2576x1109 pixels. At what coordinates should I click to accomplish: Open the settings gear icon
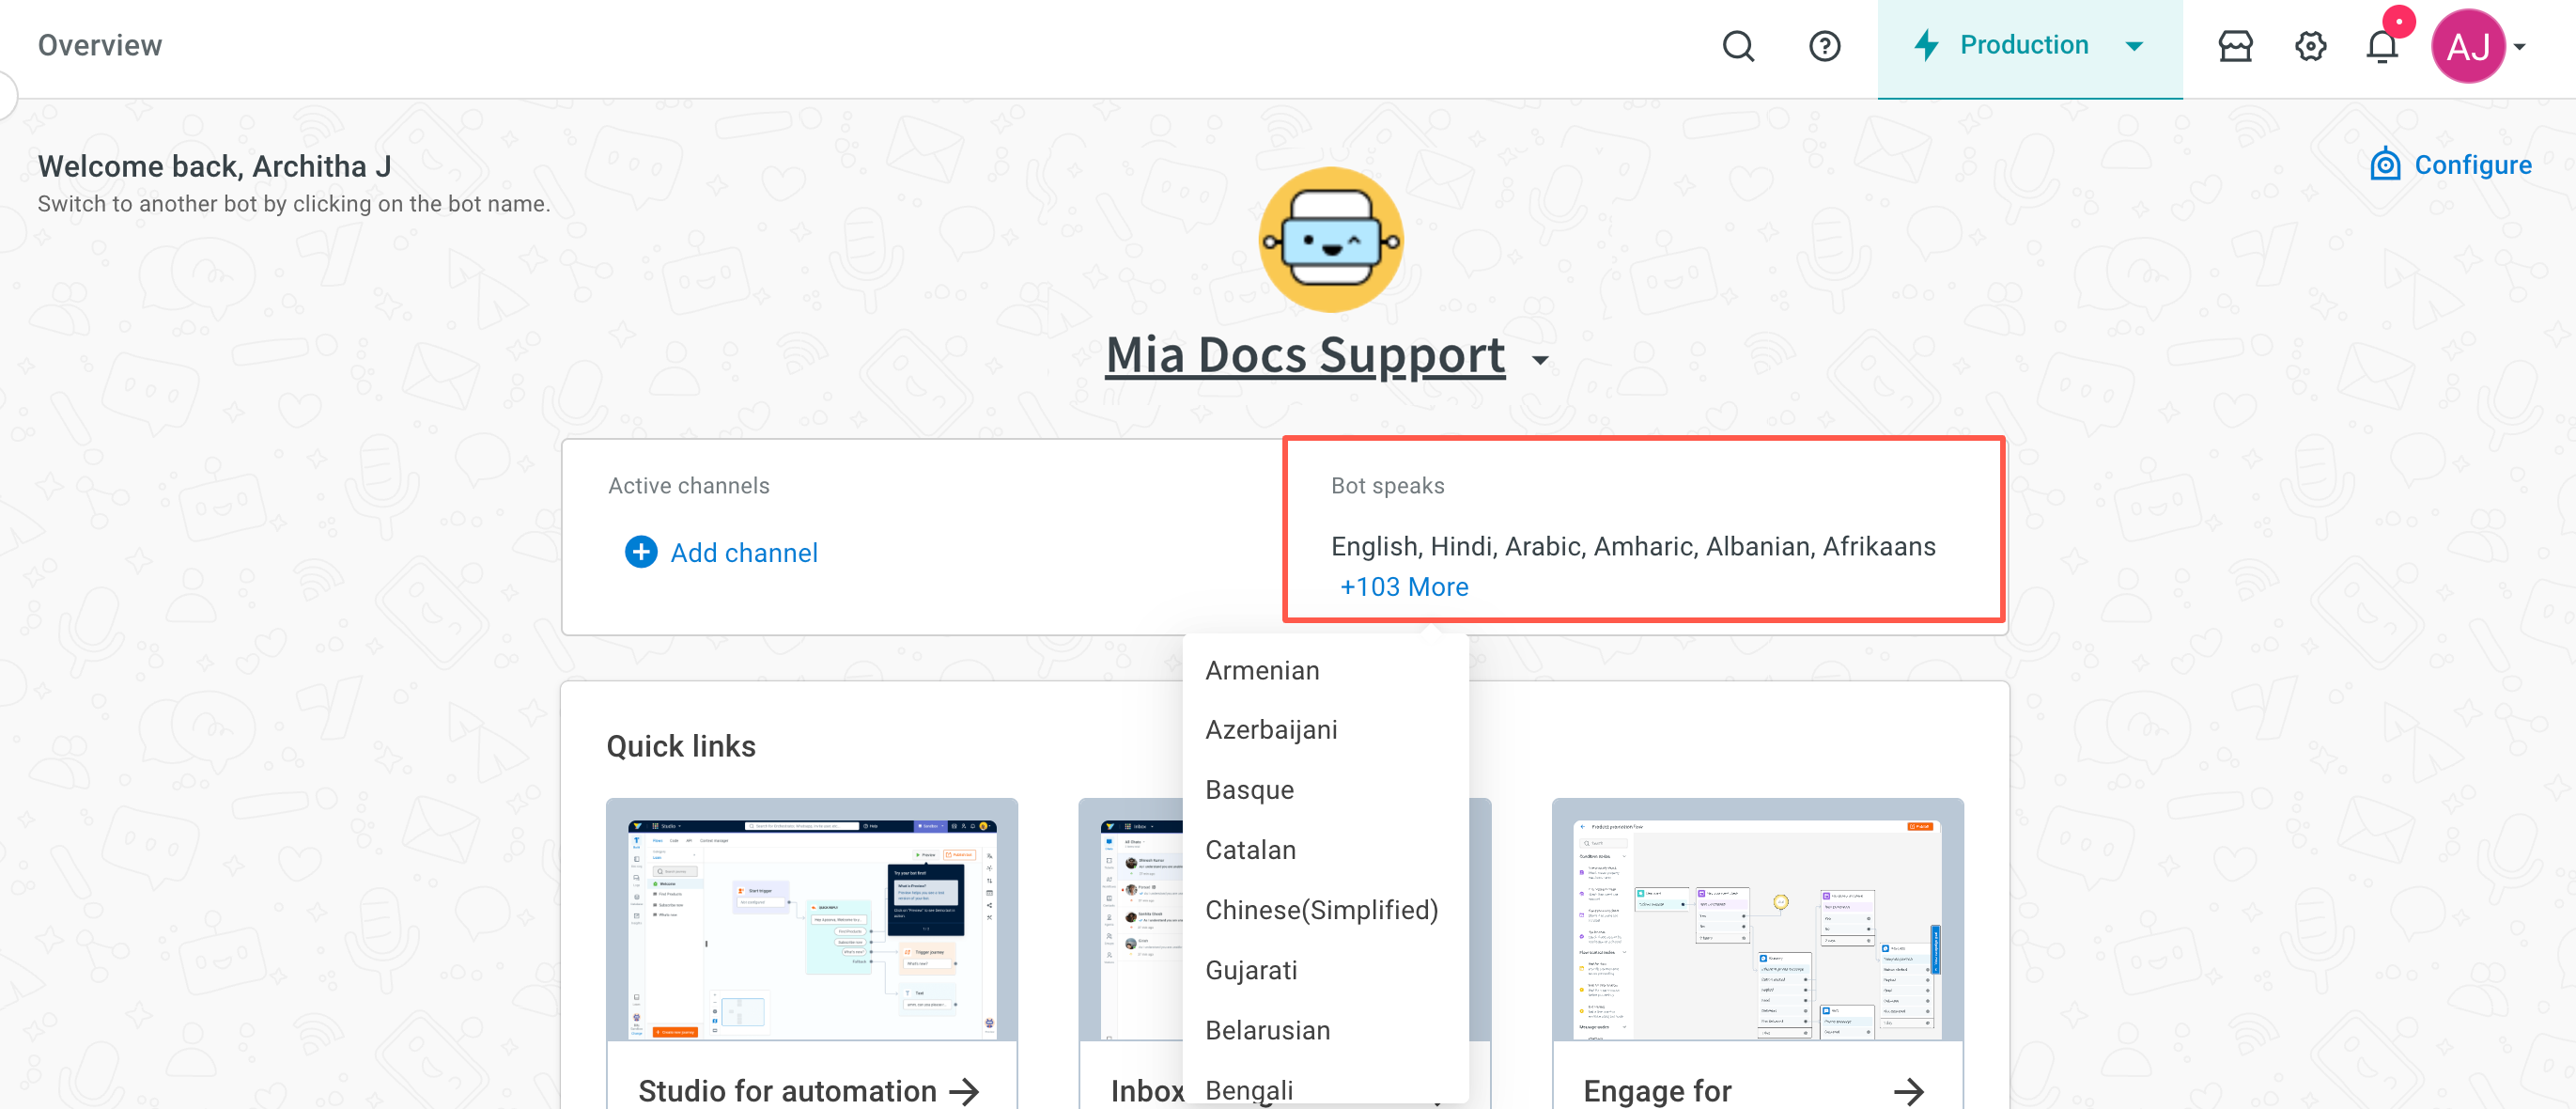pos(2310,46)
